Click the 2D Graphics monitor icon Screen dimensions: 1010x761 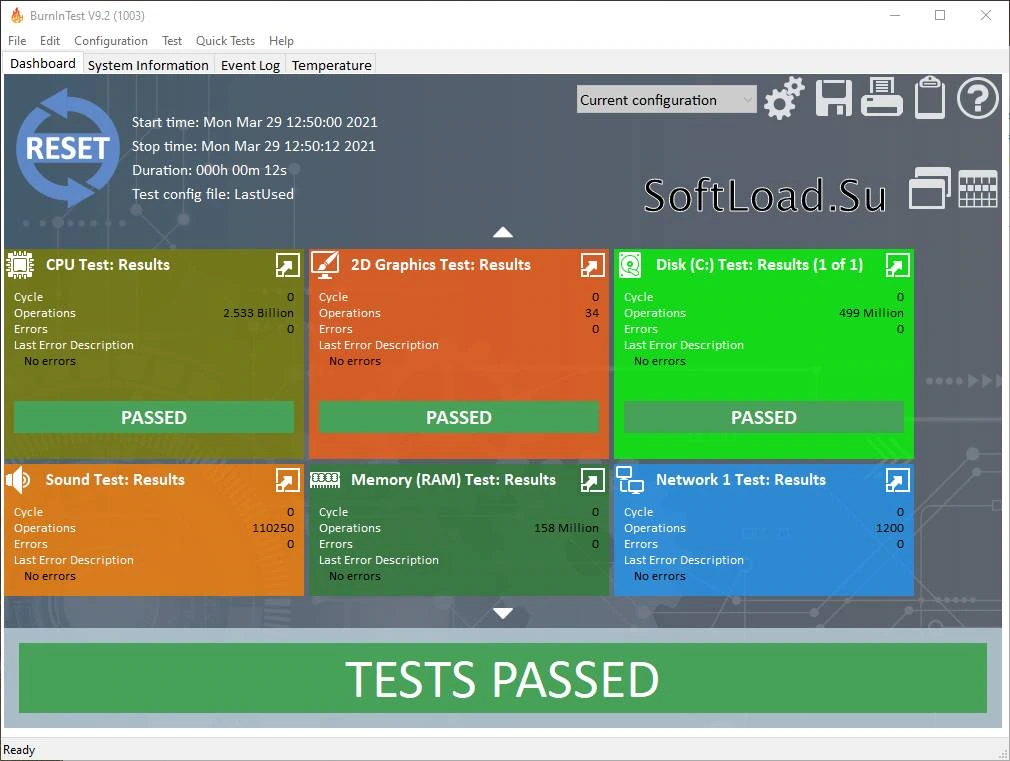tap(325, 265)
